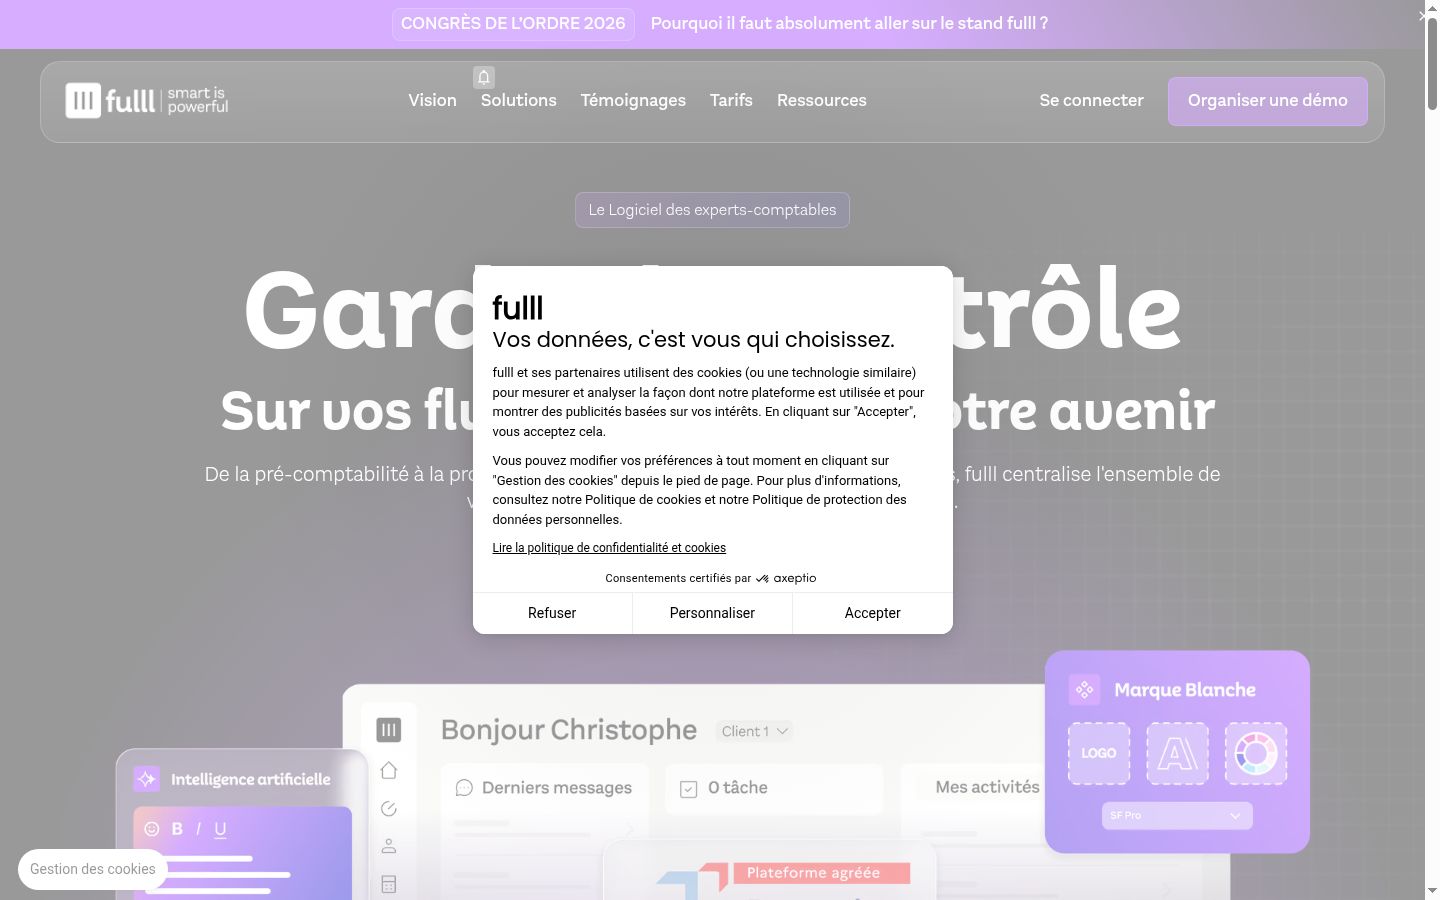The image size is (1440, 900).
Task: Click the fulll logo in the navbar
Action: pos(147,100)
